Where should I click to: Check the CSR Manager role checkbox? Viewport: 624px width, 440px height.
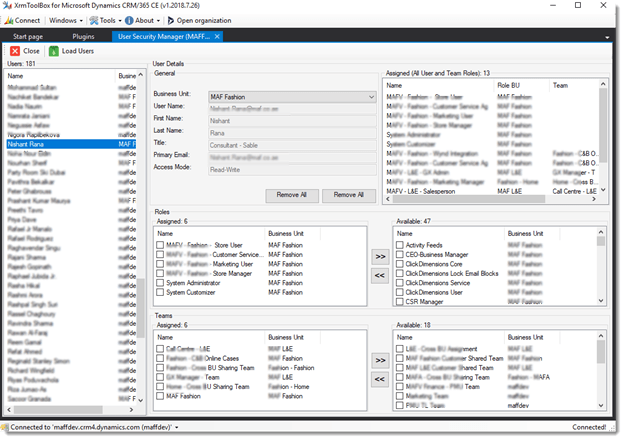point(400,300)
